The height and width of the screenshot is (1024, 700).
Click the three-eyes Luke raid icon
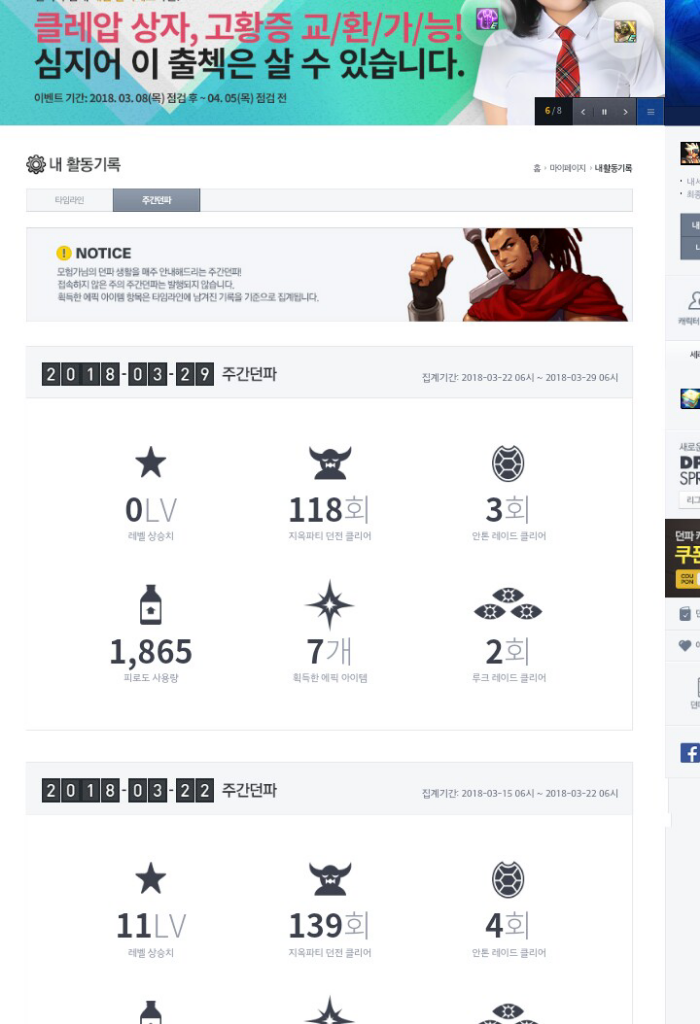[508, 604]
